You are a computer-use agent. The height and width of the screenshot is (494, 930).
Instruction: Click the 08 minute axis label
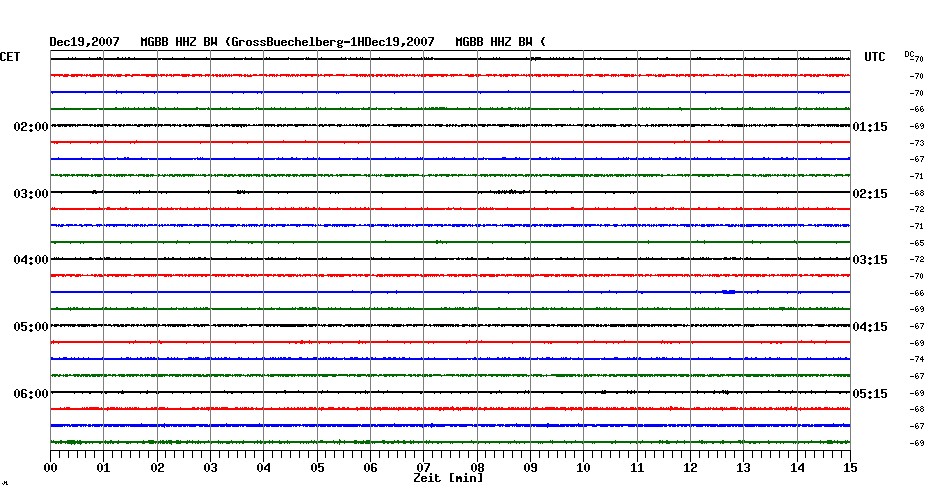click(477, 468)
